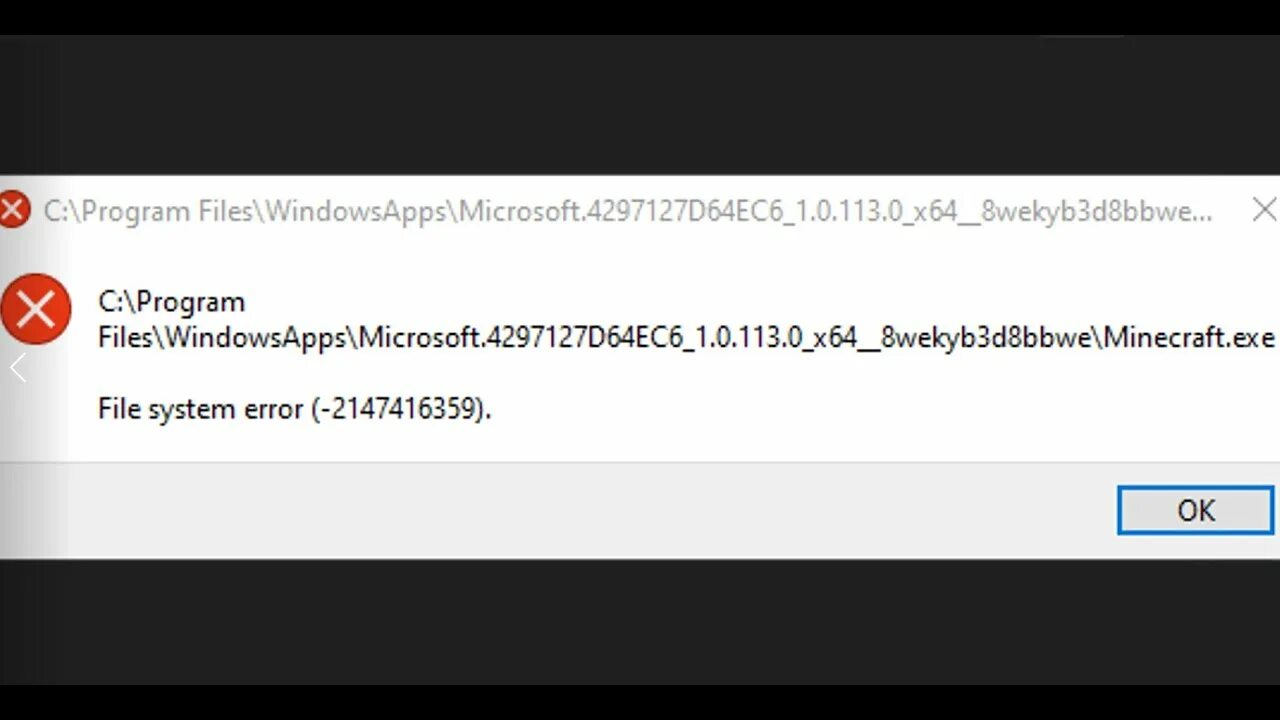Click the gray footer area beside OK
The height and width of the screenshot is (720, 1280).
(x=560, y=510)
